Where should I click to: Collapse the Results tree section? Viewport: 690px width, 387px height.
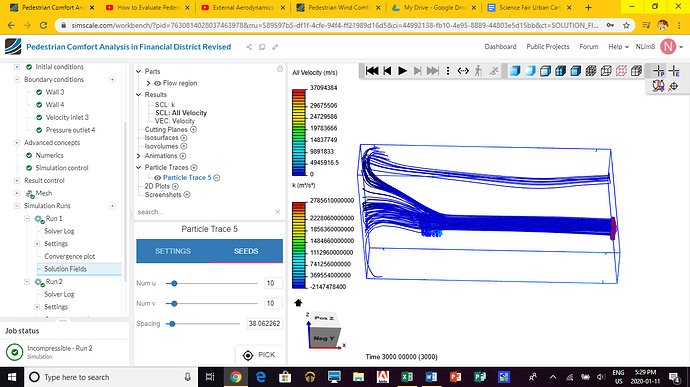[139, 95]
